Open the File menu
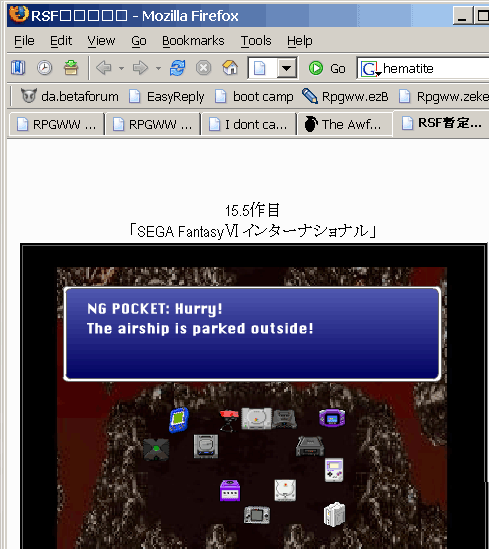The width and height of the screenshot is (489, 549). [x=24, y=41]
